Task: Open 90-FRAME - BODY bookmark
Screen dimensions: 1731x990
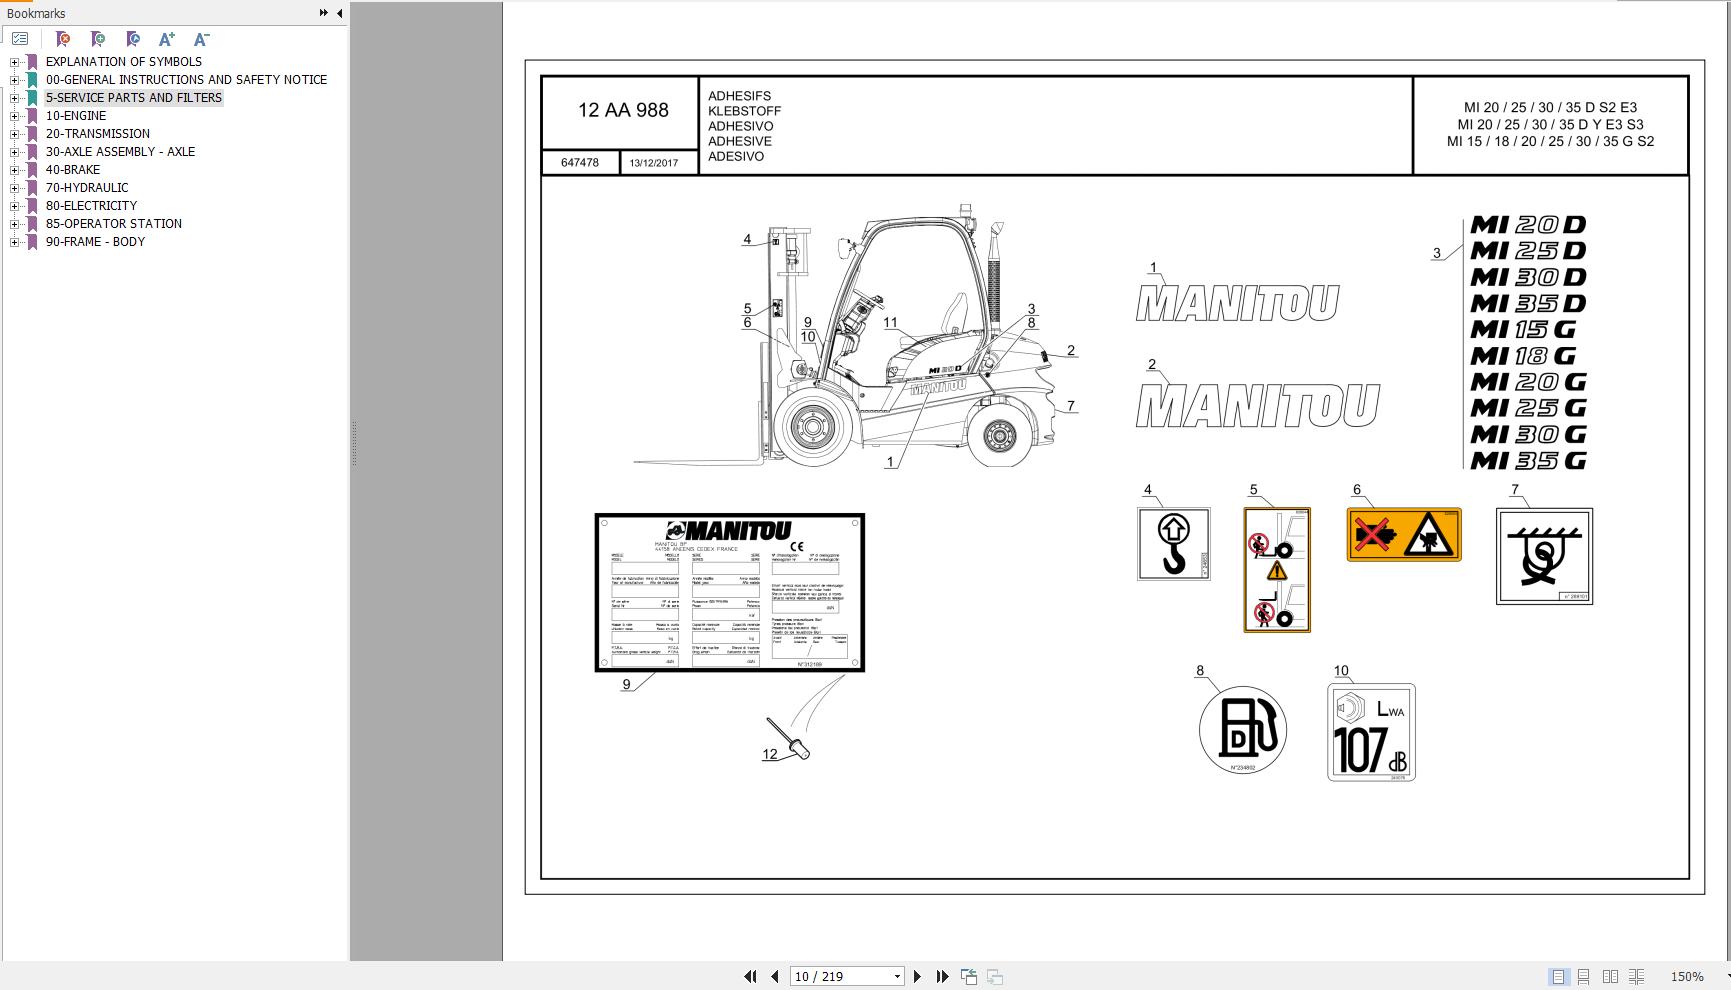Action: (95, 242)
